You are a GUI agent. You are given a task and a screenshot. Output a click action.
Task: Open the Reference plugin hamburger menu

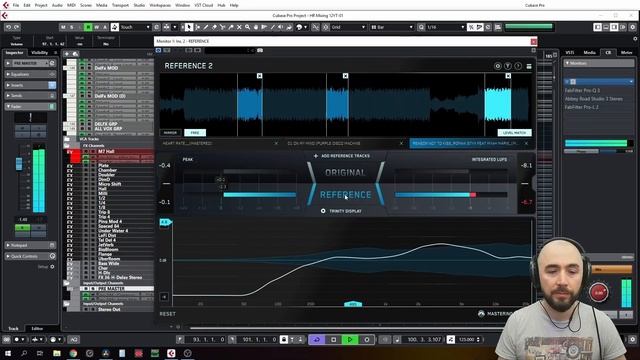click(529, 66)
